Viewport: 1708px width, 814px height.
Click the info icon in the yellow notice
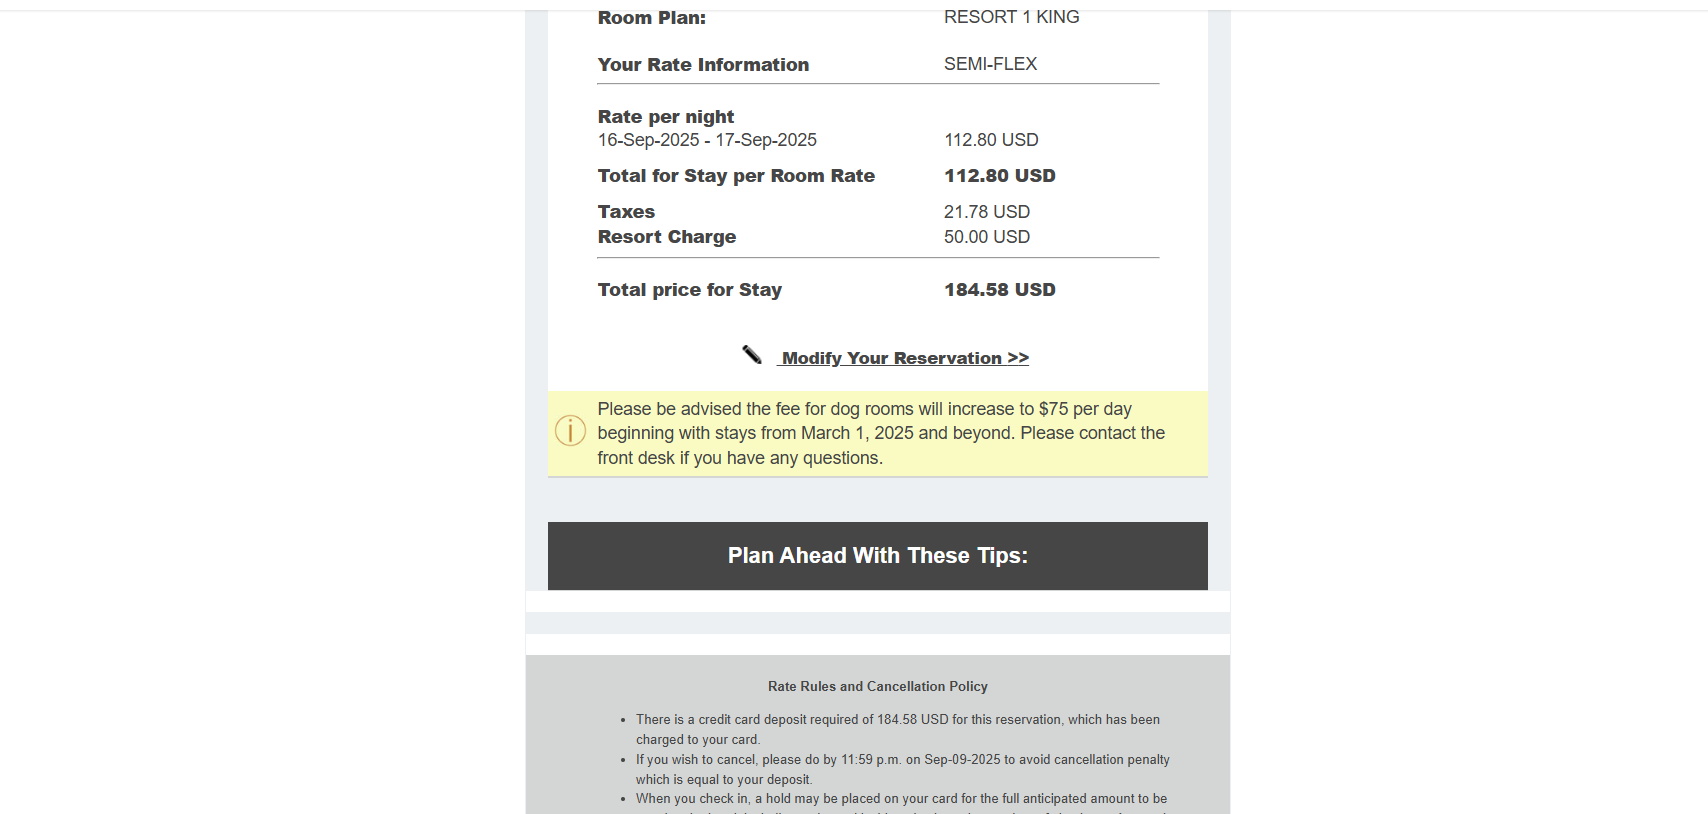pos(570,431)
